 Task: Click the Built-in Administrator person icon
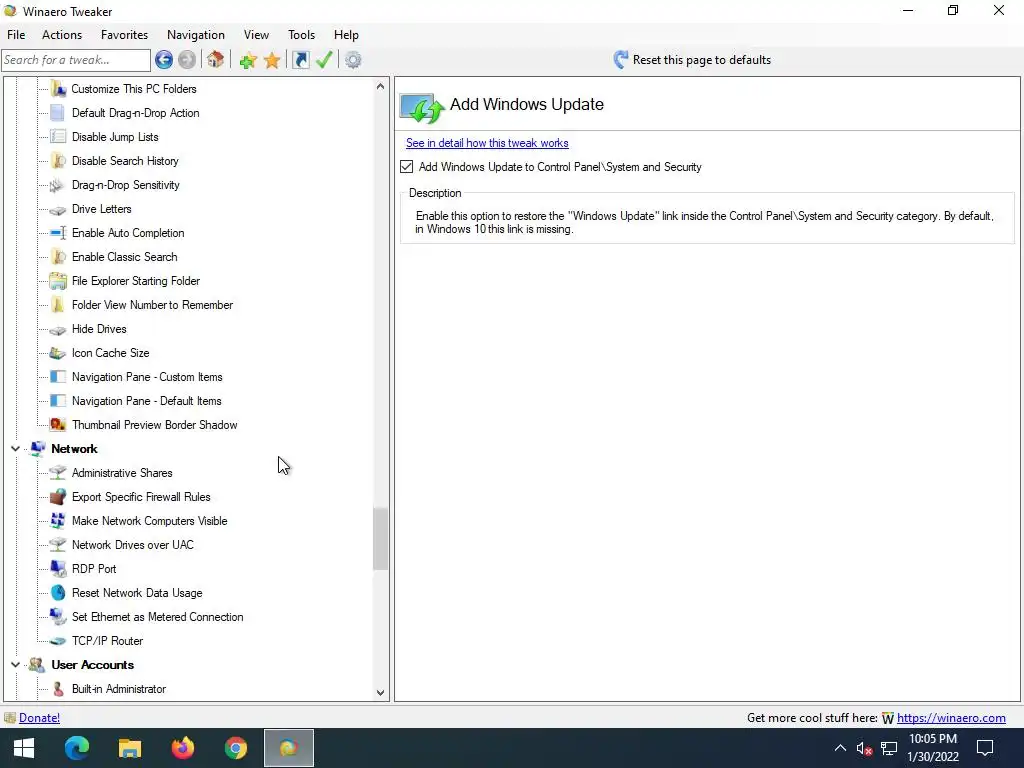58,689
